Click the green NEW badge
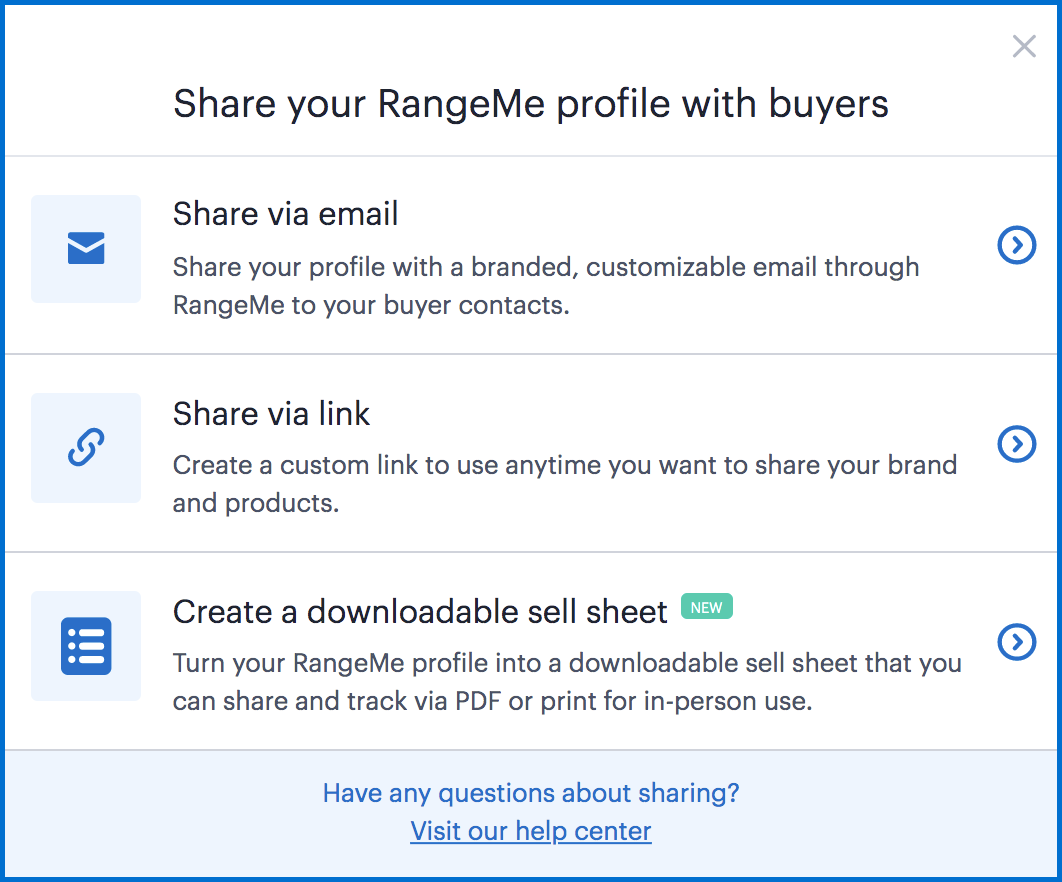 (706, 607)
